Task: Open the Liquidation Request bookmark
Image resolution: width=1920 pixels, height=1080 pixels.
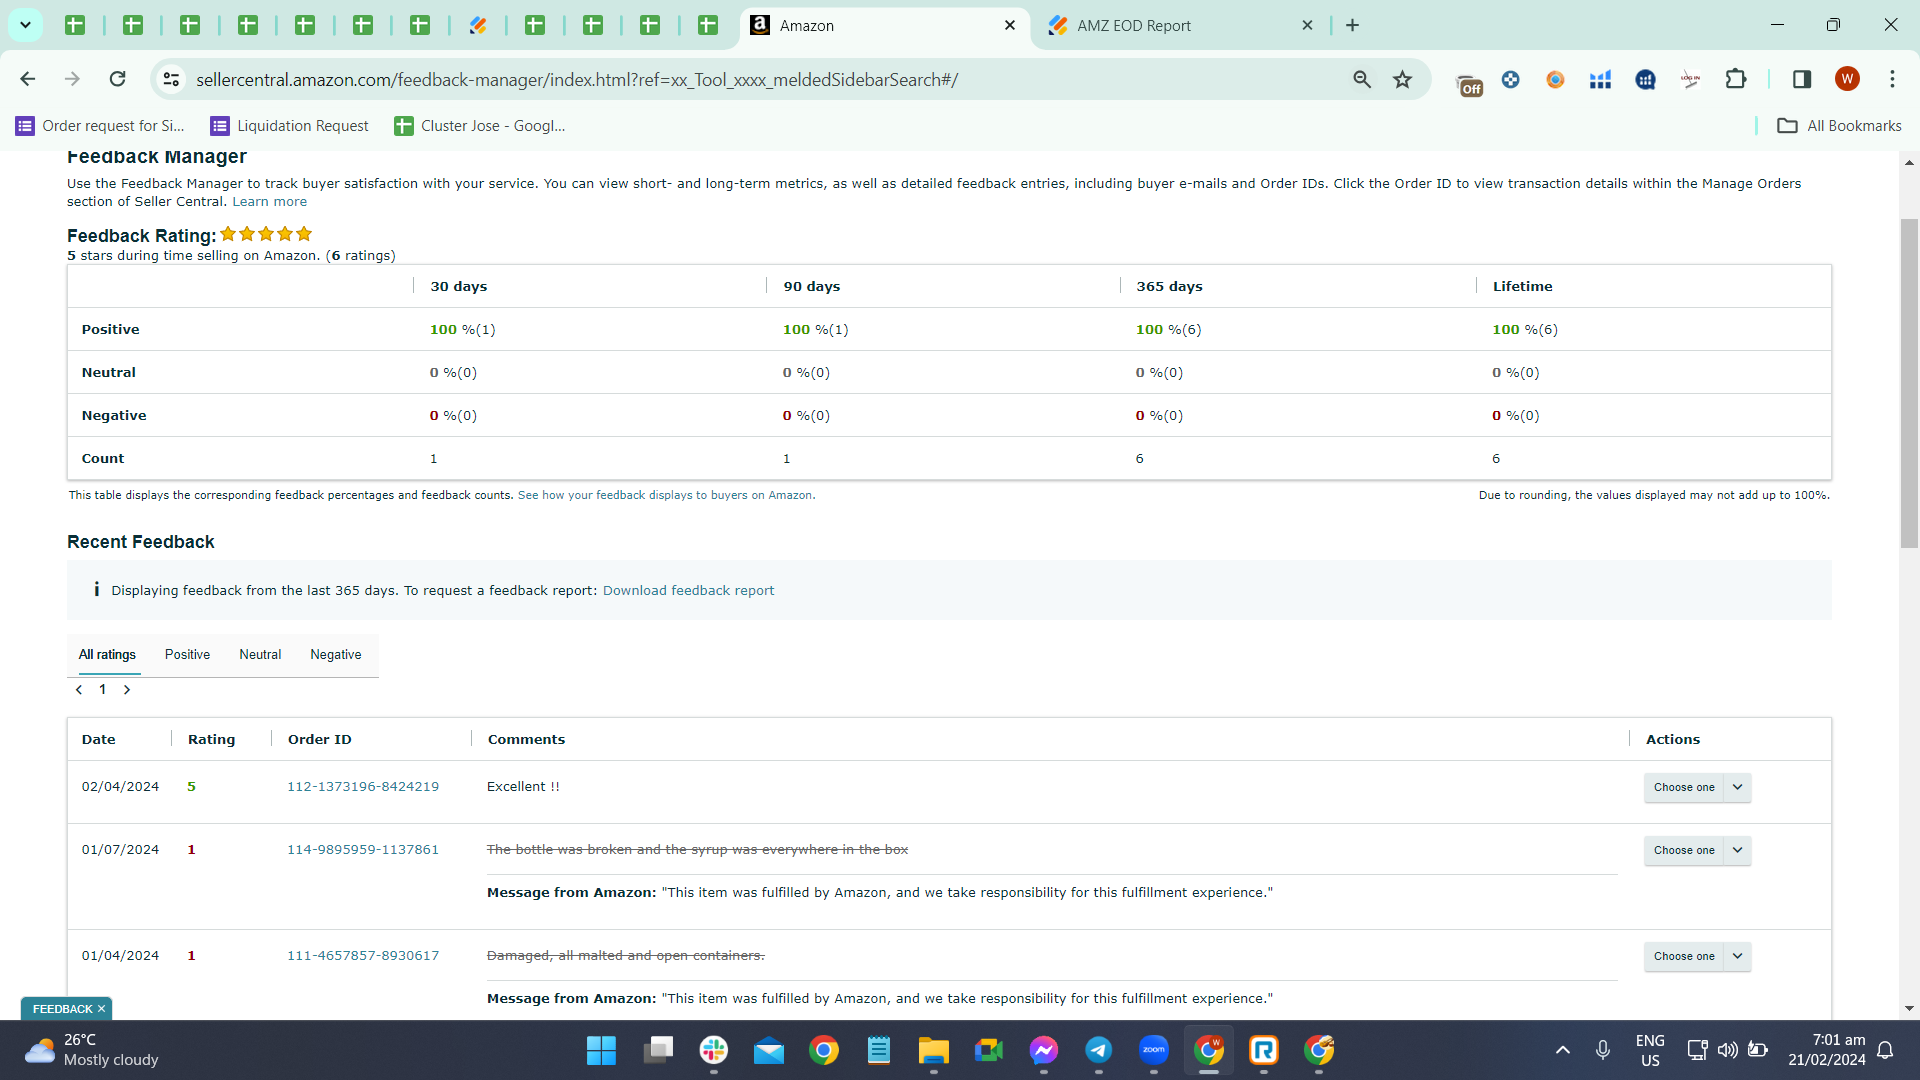Action: click(x=289, y=125)
